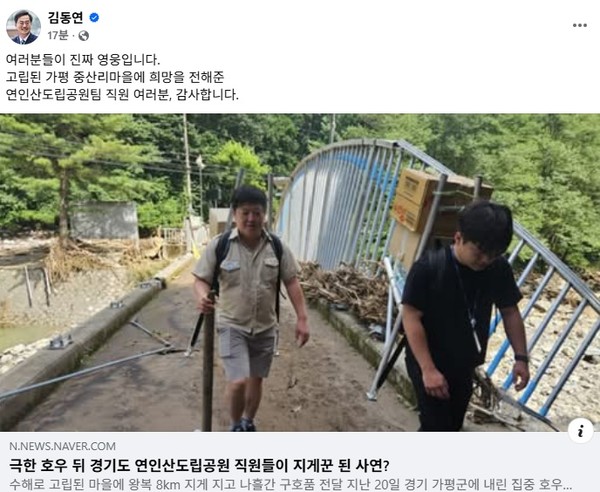Screen dimensions: 600x492
Task: Click the post line 여러분들이 진짜 영웅입니다
Action: tap(83, 60)
